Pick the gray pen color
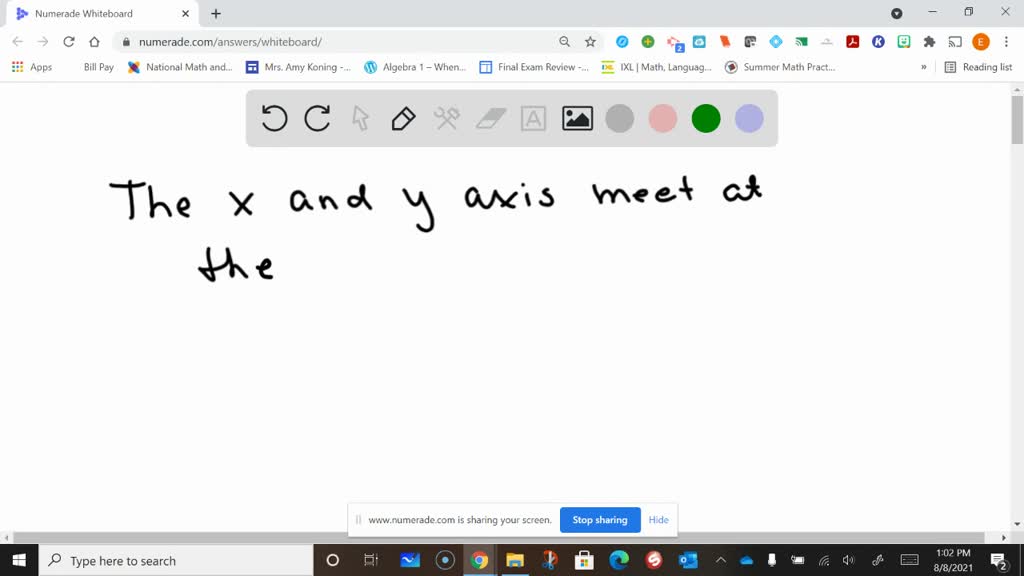1024x576 pixels. 620,118
